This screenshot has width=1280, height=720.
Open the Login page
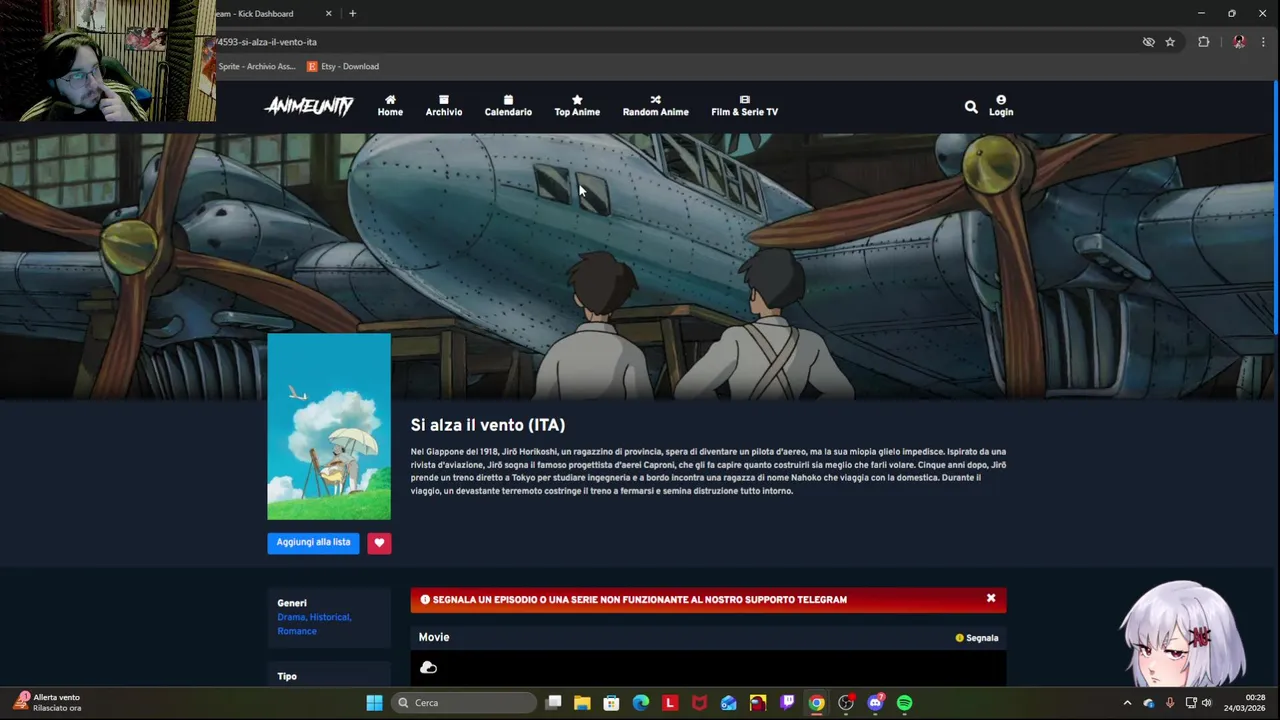coord(1001,106)
